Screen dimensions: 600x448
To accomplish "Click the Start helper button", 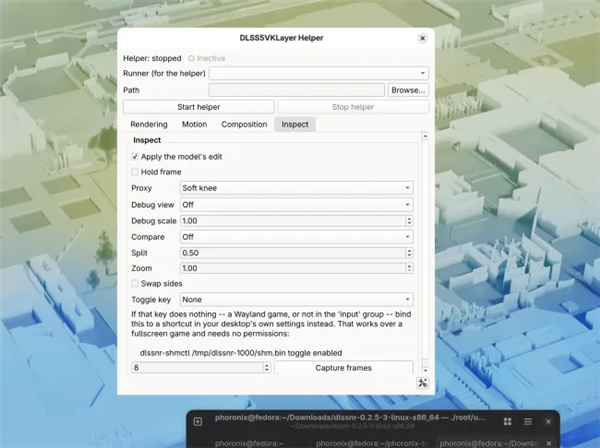I will point(199,107).
